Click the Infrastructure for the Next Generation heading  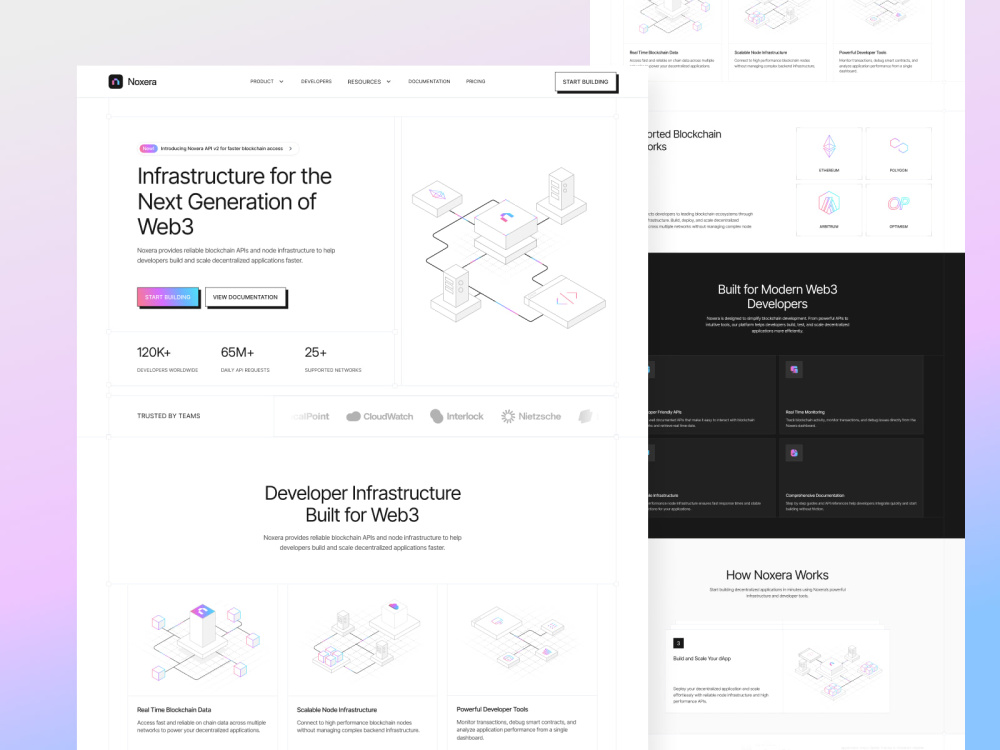pyautogui.click(x=234, y=202)
